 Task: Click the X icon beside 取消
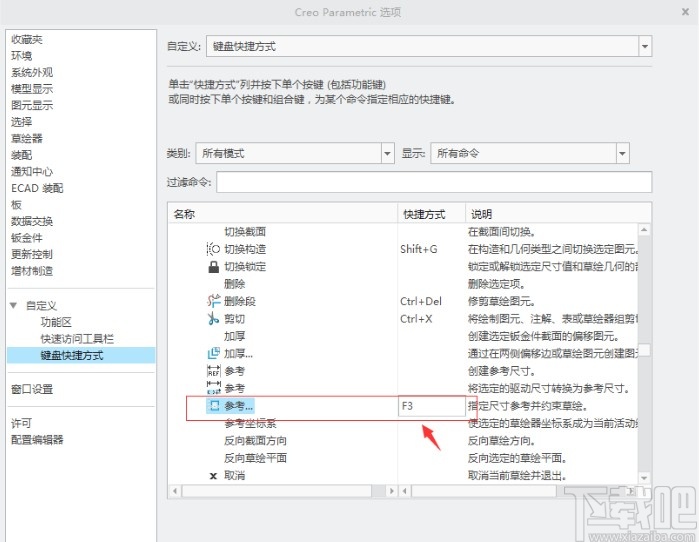click(213, 476)
